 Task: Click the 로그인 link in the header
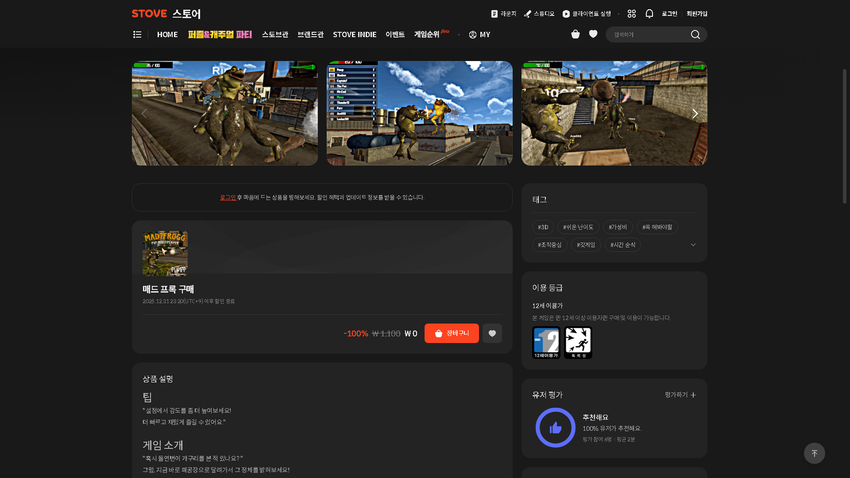pyautogui.click(x=669, y=14)
